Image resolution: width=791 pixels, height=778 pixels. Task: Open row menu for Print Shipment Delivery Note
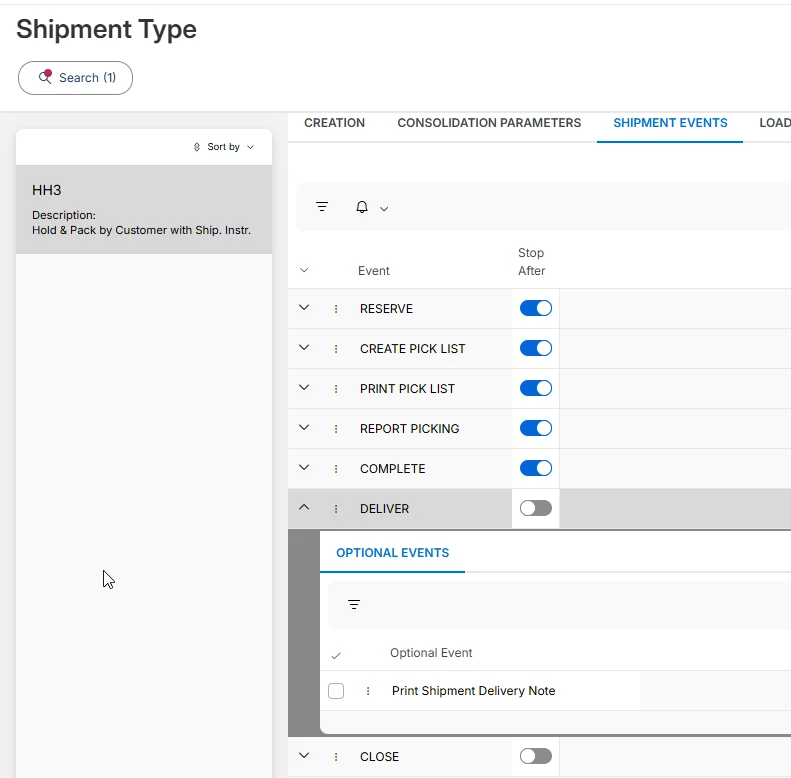(368, 691)
